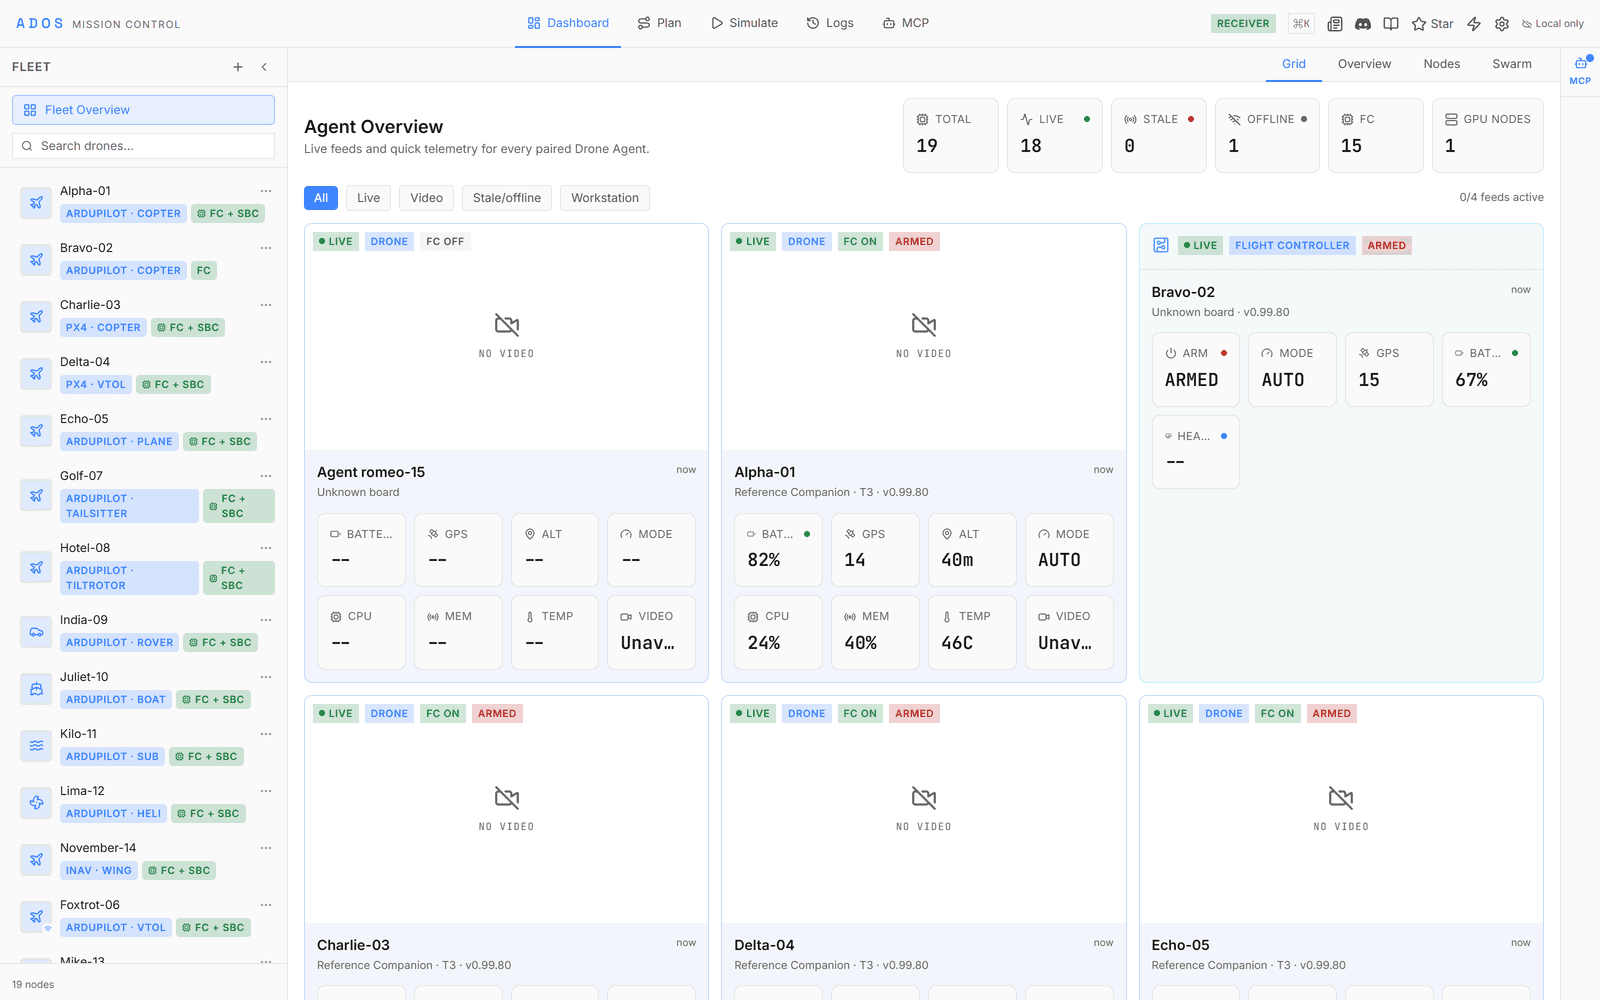1600x1000 pixels.
Task: Select the All filter chip
Action: pyautogui.click(x=321, y=198)
